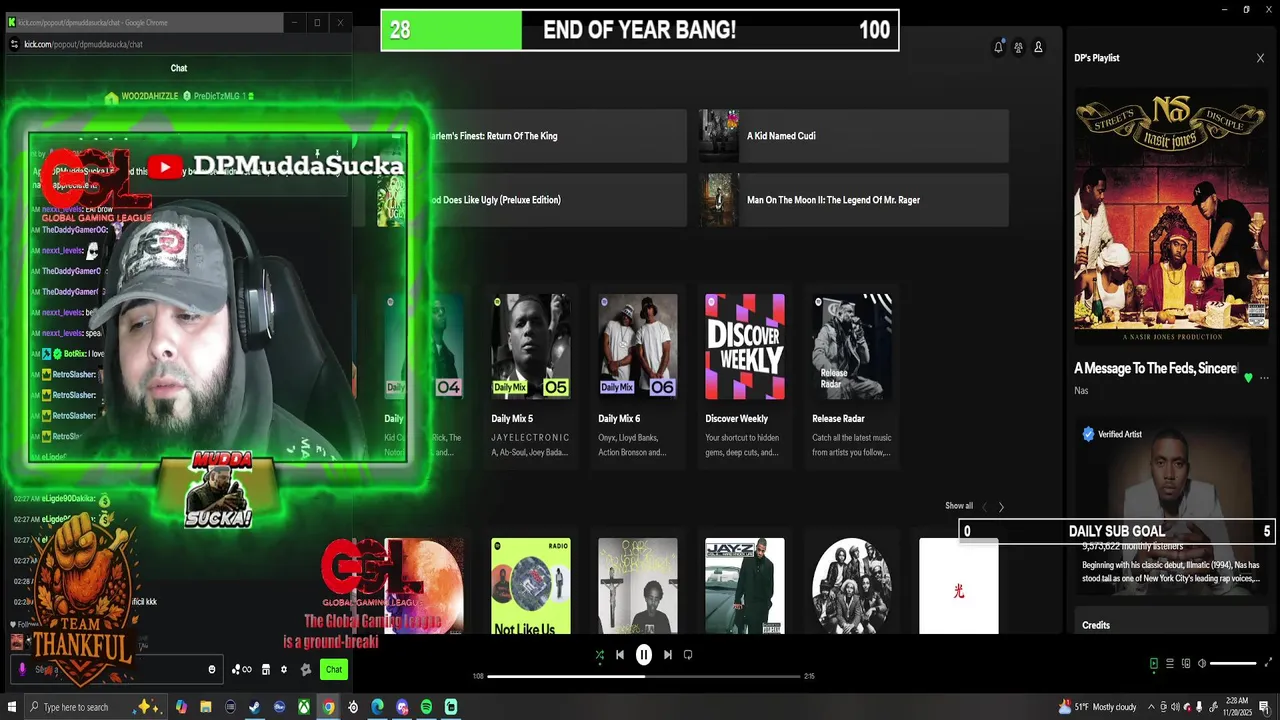This screenshot has height=720, width=1280.
Task: Open Copilot from the taskbar
Action: pos(181,707)
